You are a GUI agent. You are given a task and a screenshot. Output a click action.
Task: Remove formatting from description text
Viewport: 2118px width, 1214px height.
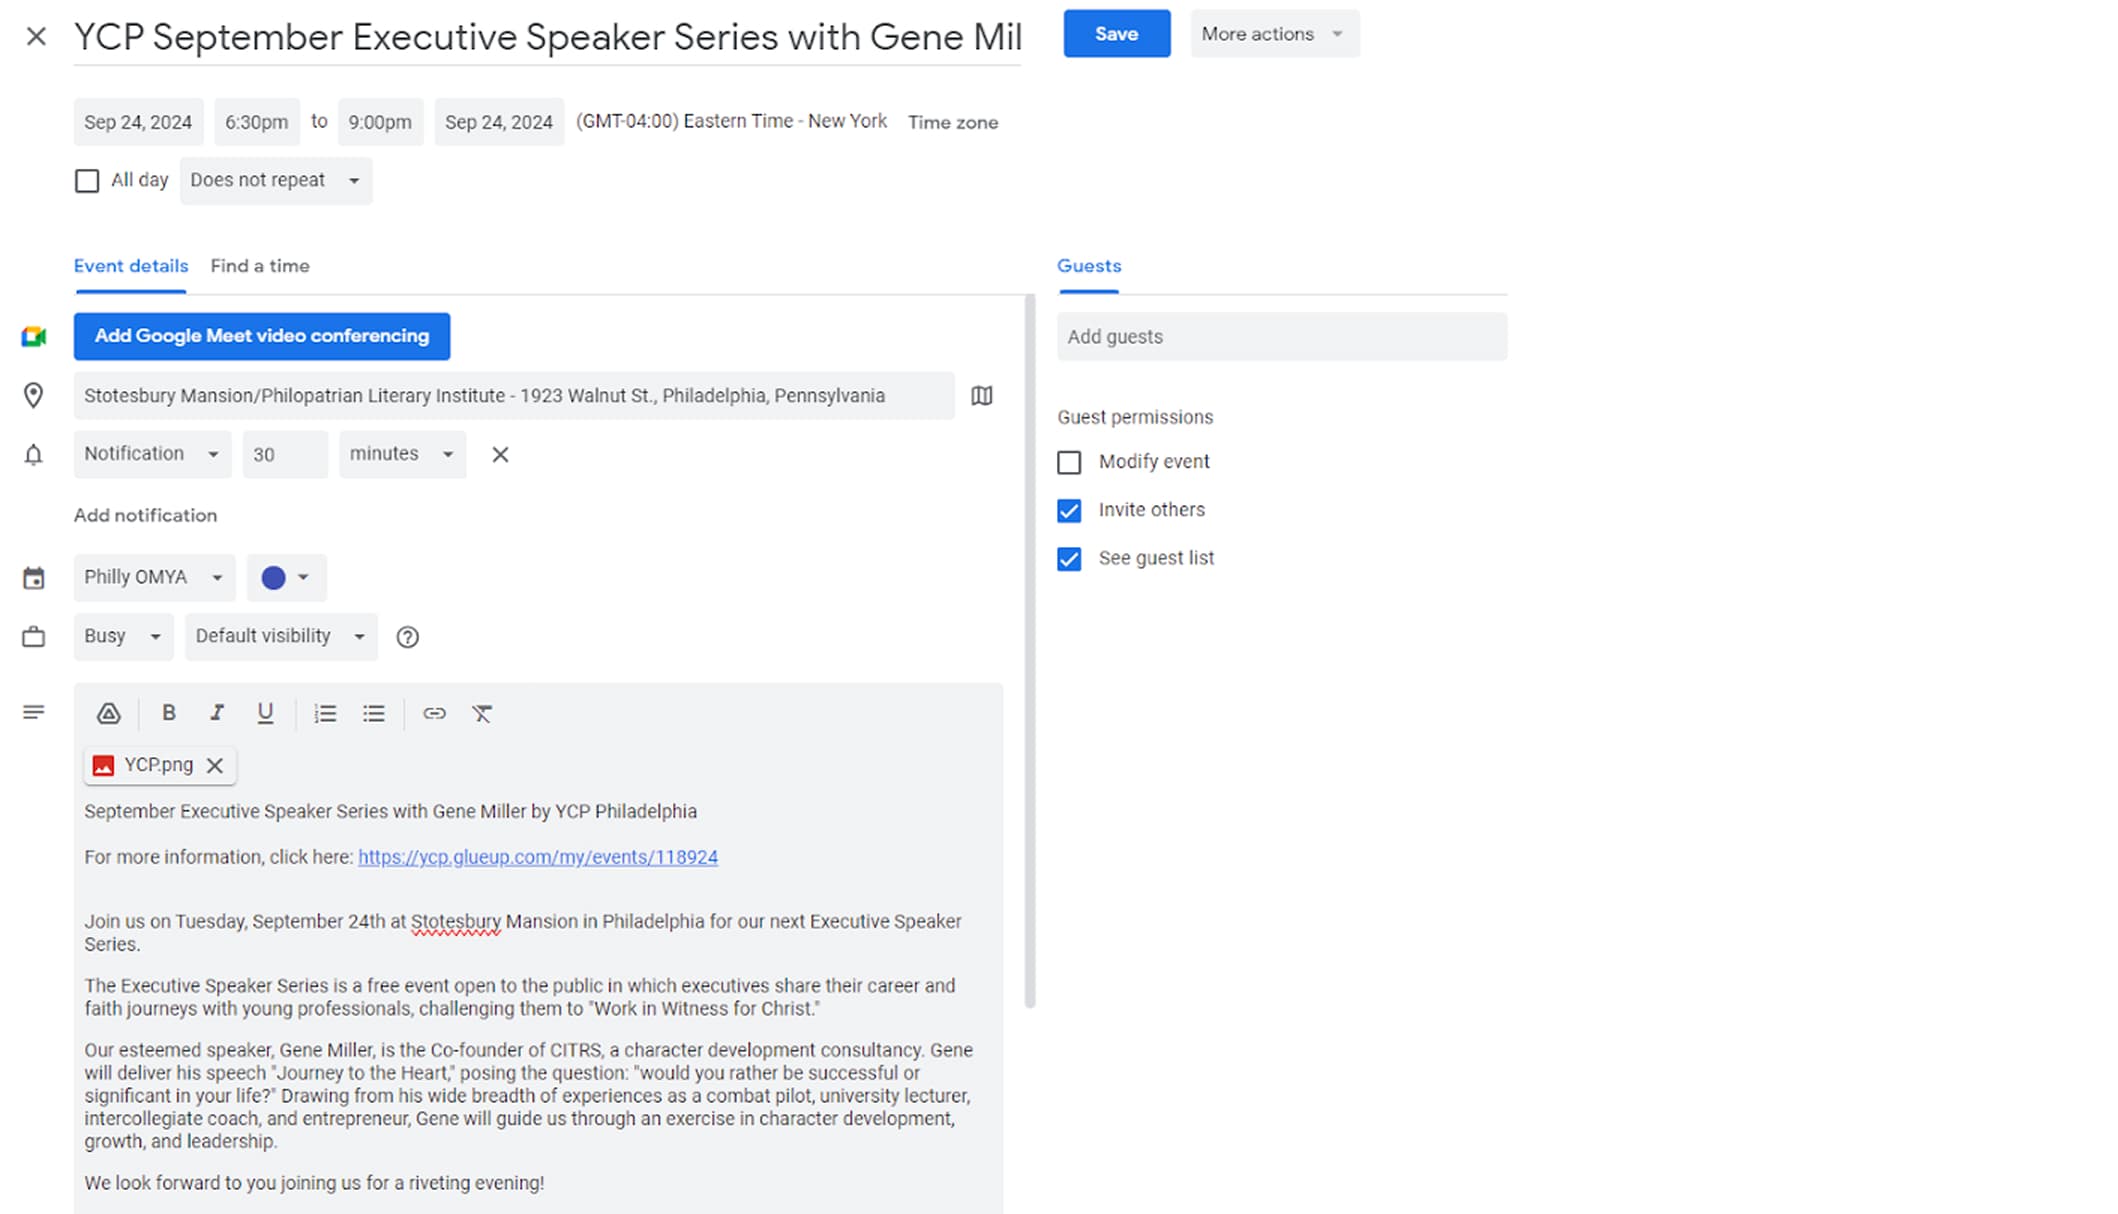tap(482, 713)
